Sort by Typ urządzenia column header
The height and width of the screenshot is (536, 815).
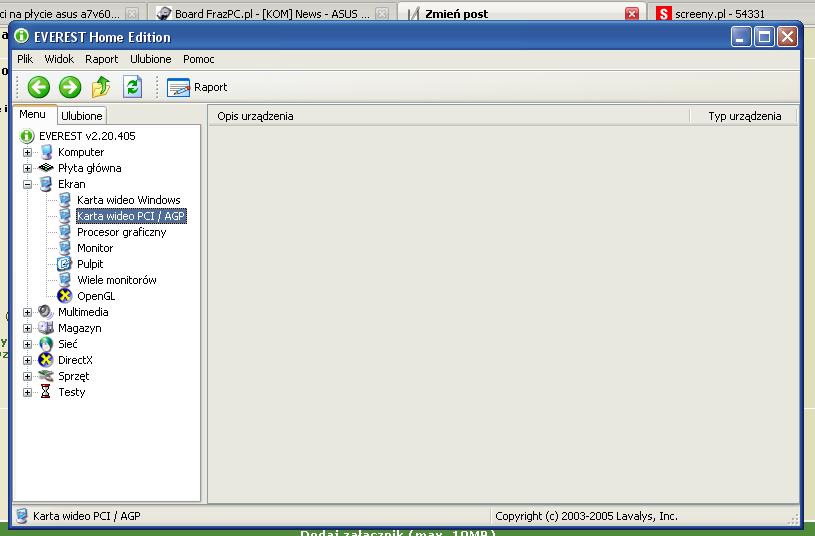coord(743,116)
